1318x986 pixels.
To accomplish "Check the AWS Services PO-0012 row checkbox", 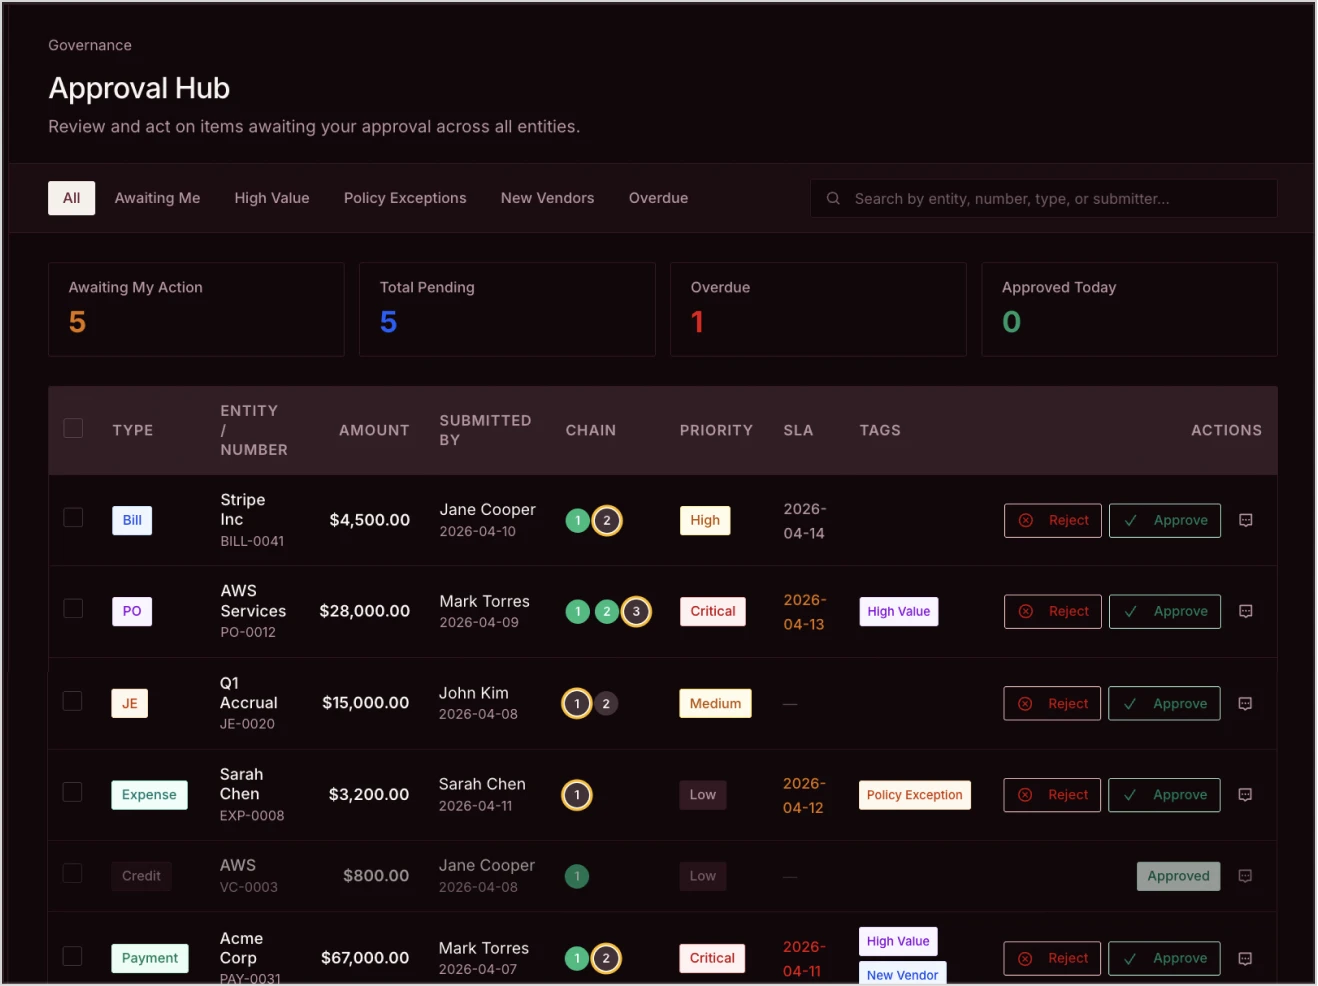I will [73, 608].
